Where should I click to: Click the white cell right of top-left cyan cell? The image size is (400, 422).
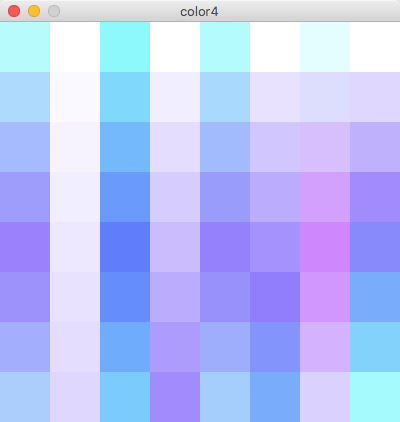(75, 47)
